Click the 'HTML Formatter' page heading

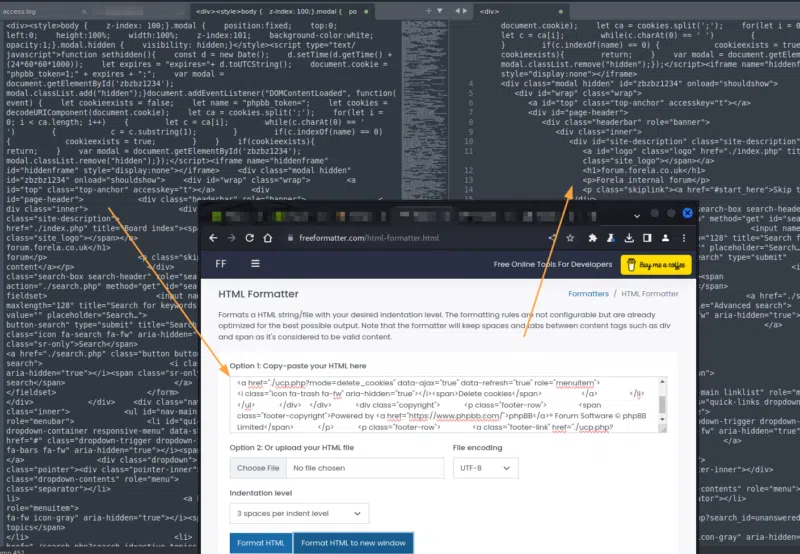(x=258, y=294)
